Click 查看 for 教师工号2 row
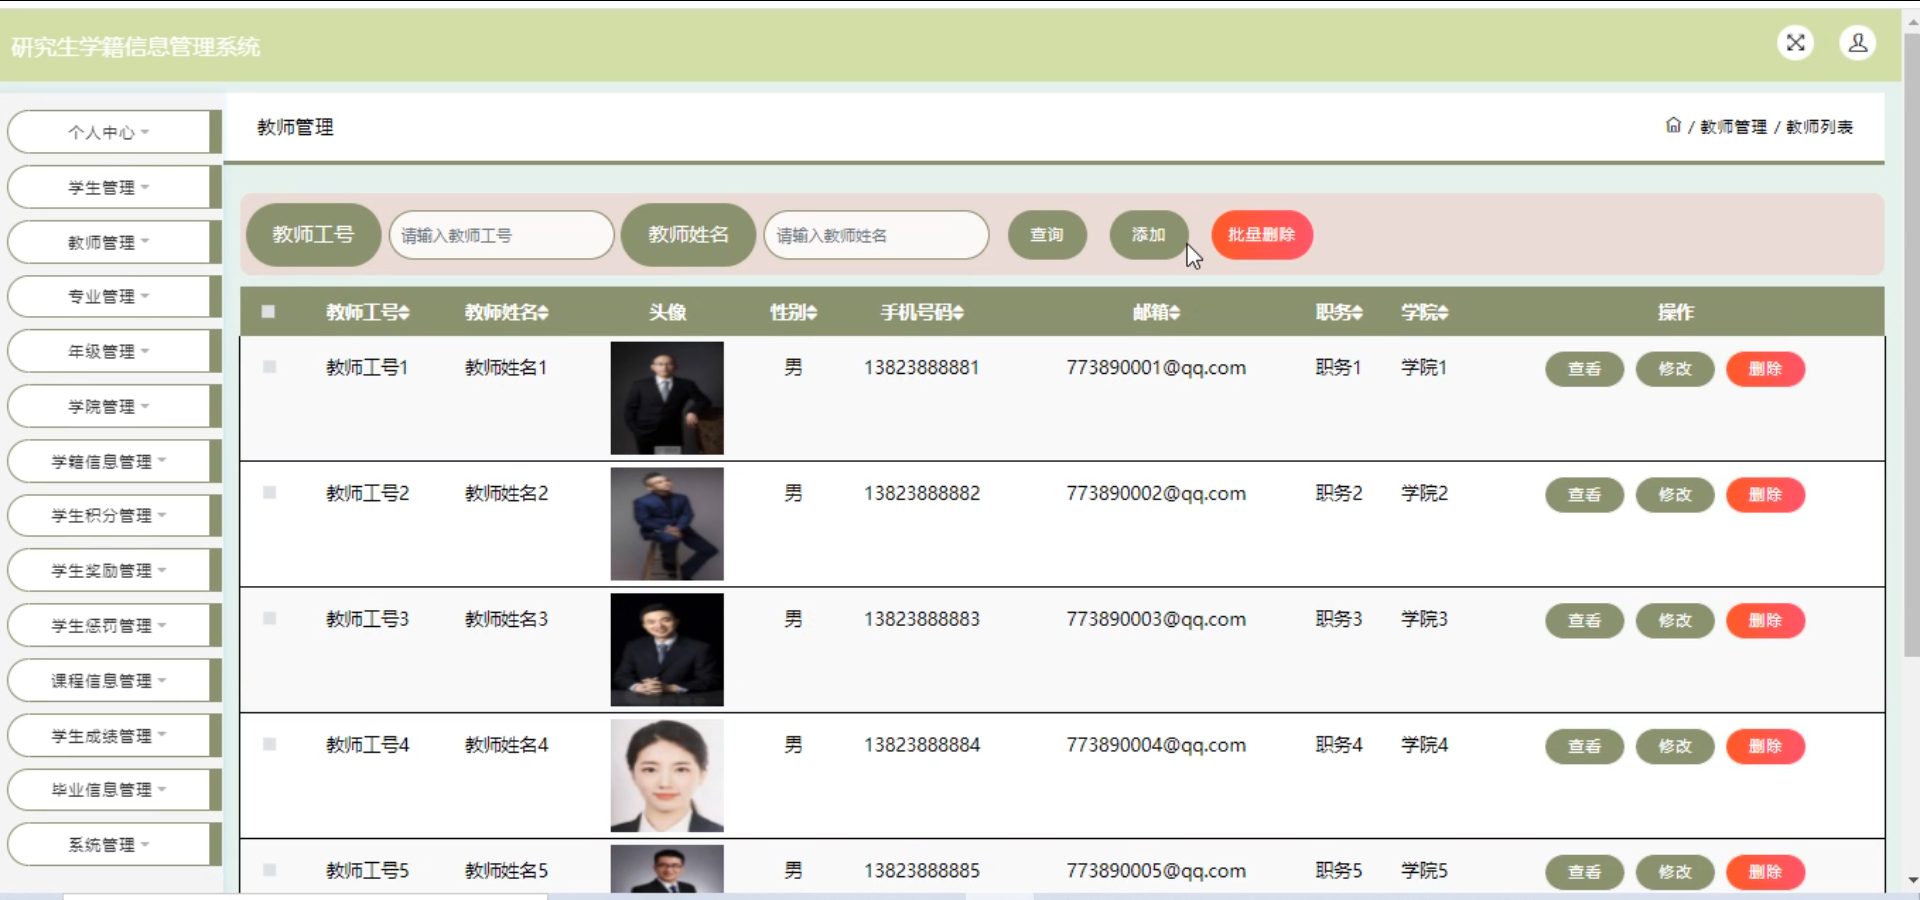 pos(1584,495)
